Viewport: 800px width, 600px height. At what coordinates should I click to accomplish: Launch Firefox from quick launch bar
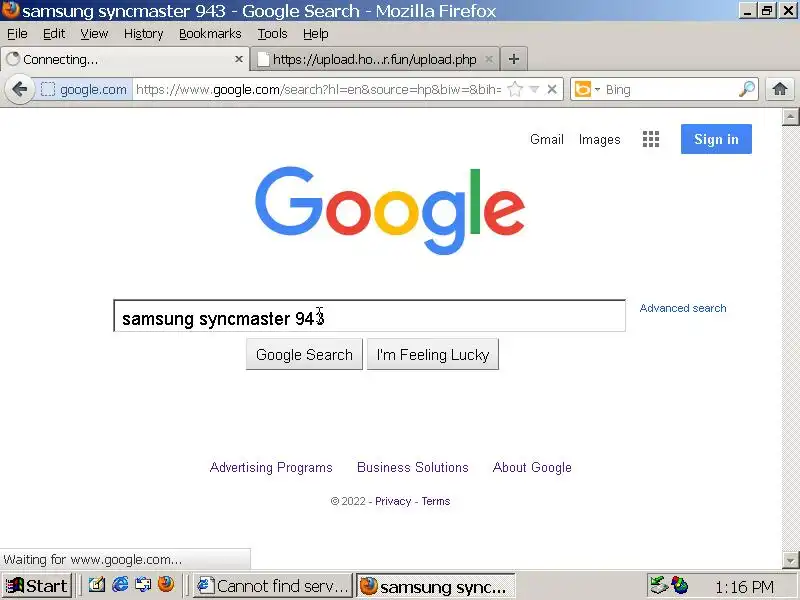click(166, 585)
